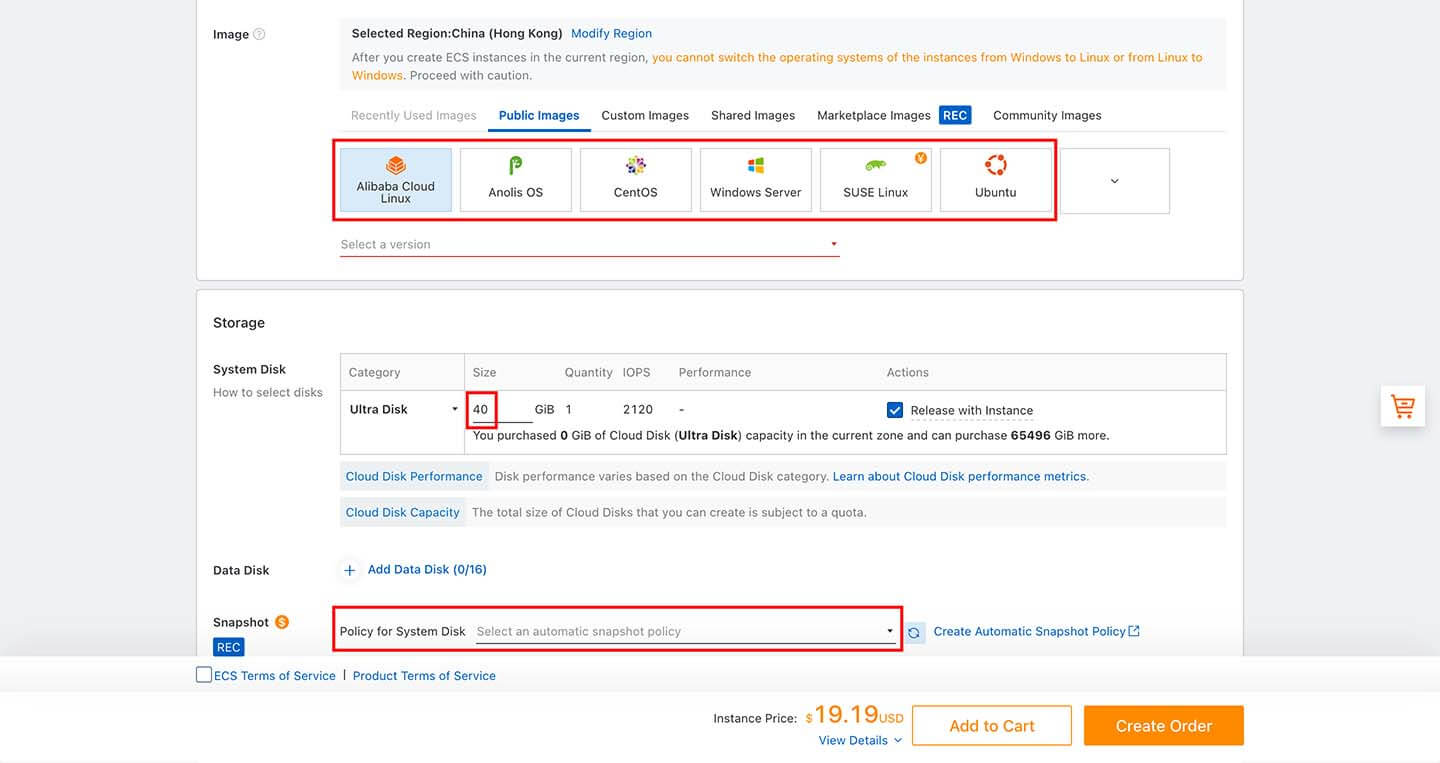The height and width of the screenshot is (763, 1440).
Task: Click the Create Order button
Action: click(1164, 726)
